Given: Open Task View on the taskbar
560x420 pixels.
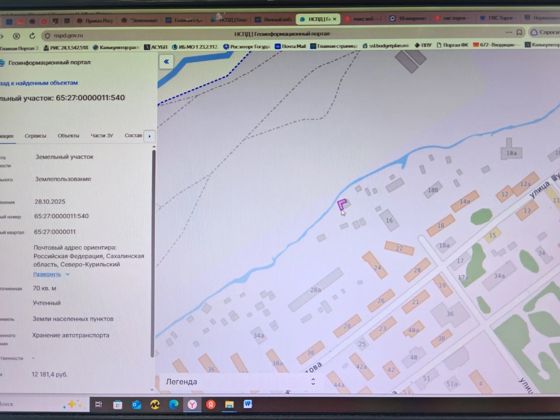Looking at the screenshot, I should coord(99,404).
